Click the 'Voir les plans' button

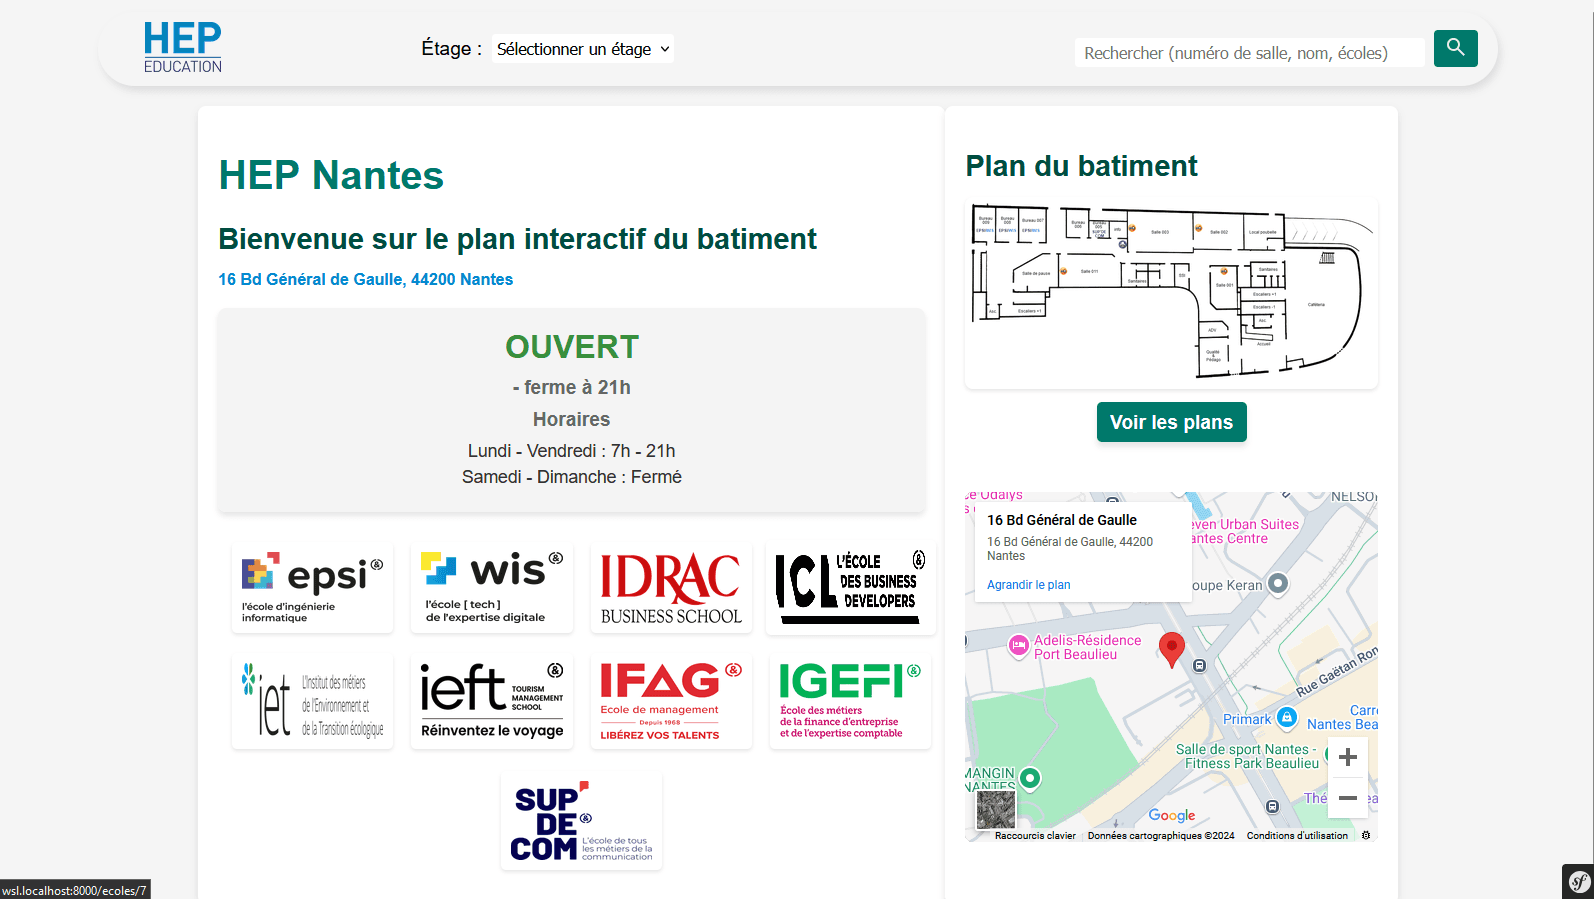coord(1171,422)
